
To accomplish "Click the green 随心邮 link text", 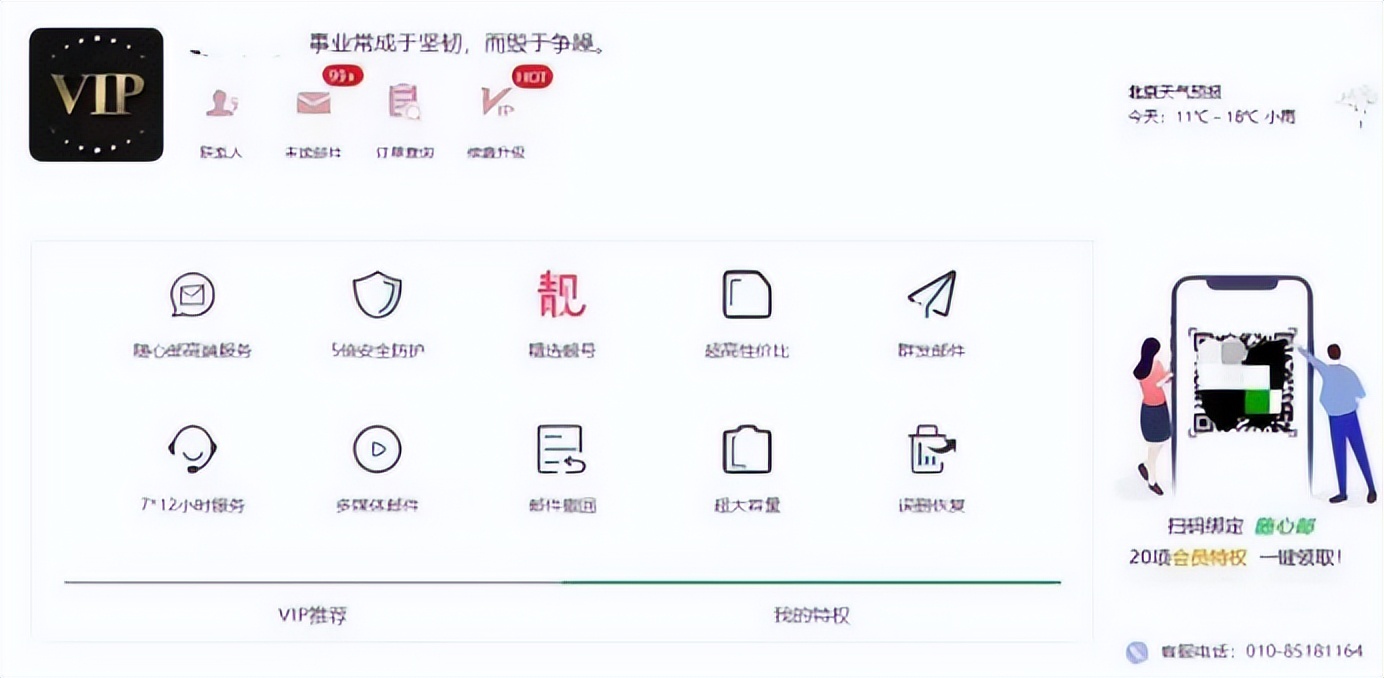I will coord(1287,526).
